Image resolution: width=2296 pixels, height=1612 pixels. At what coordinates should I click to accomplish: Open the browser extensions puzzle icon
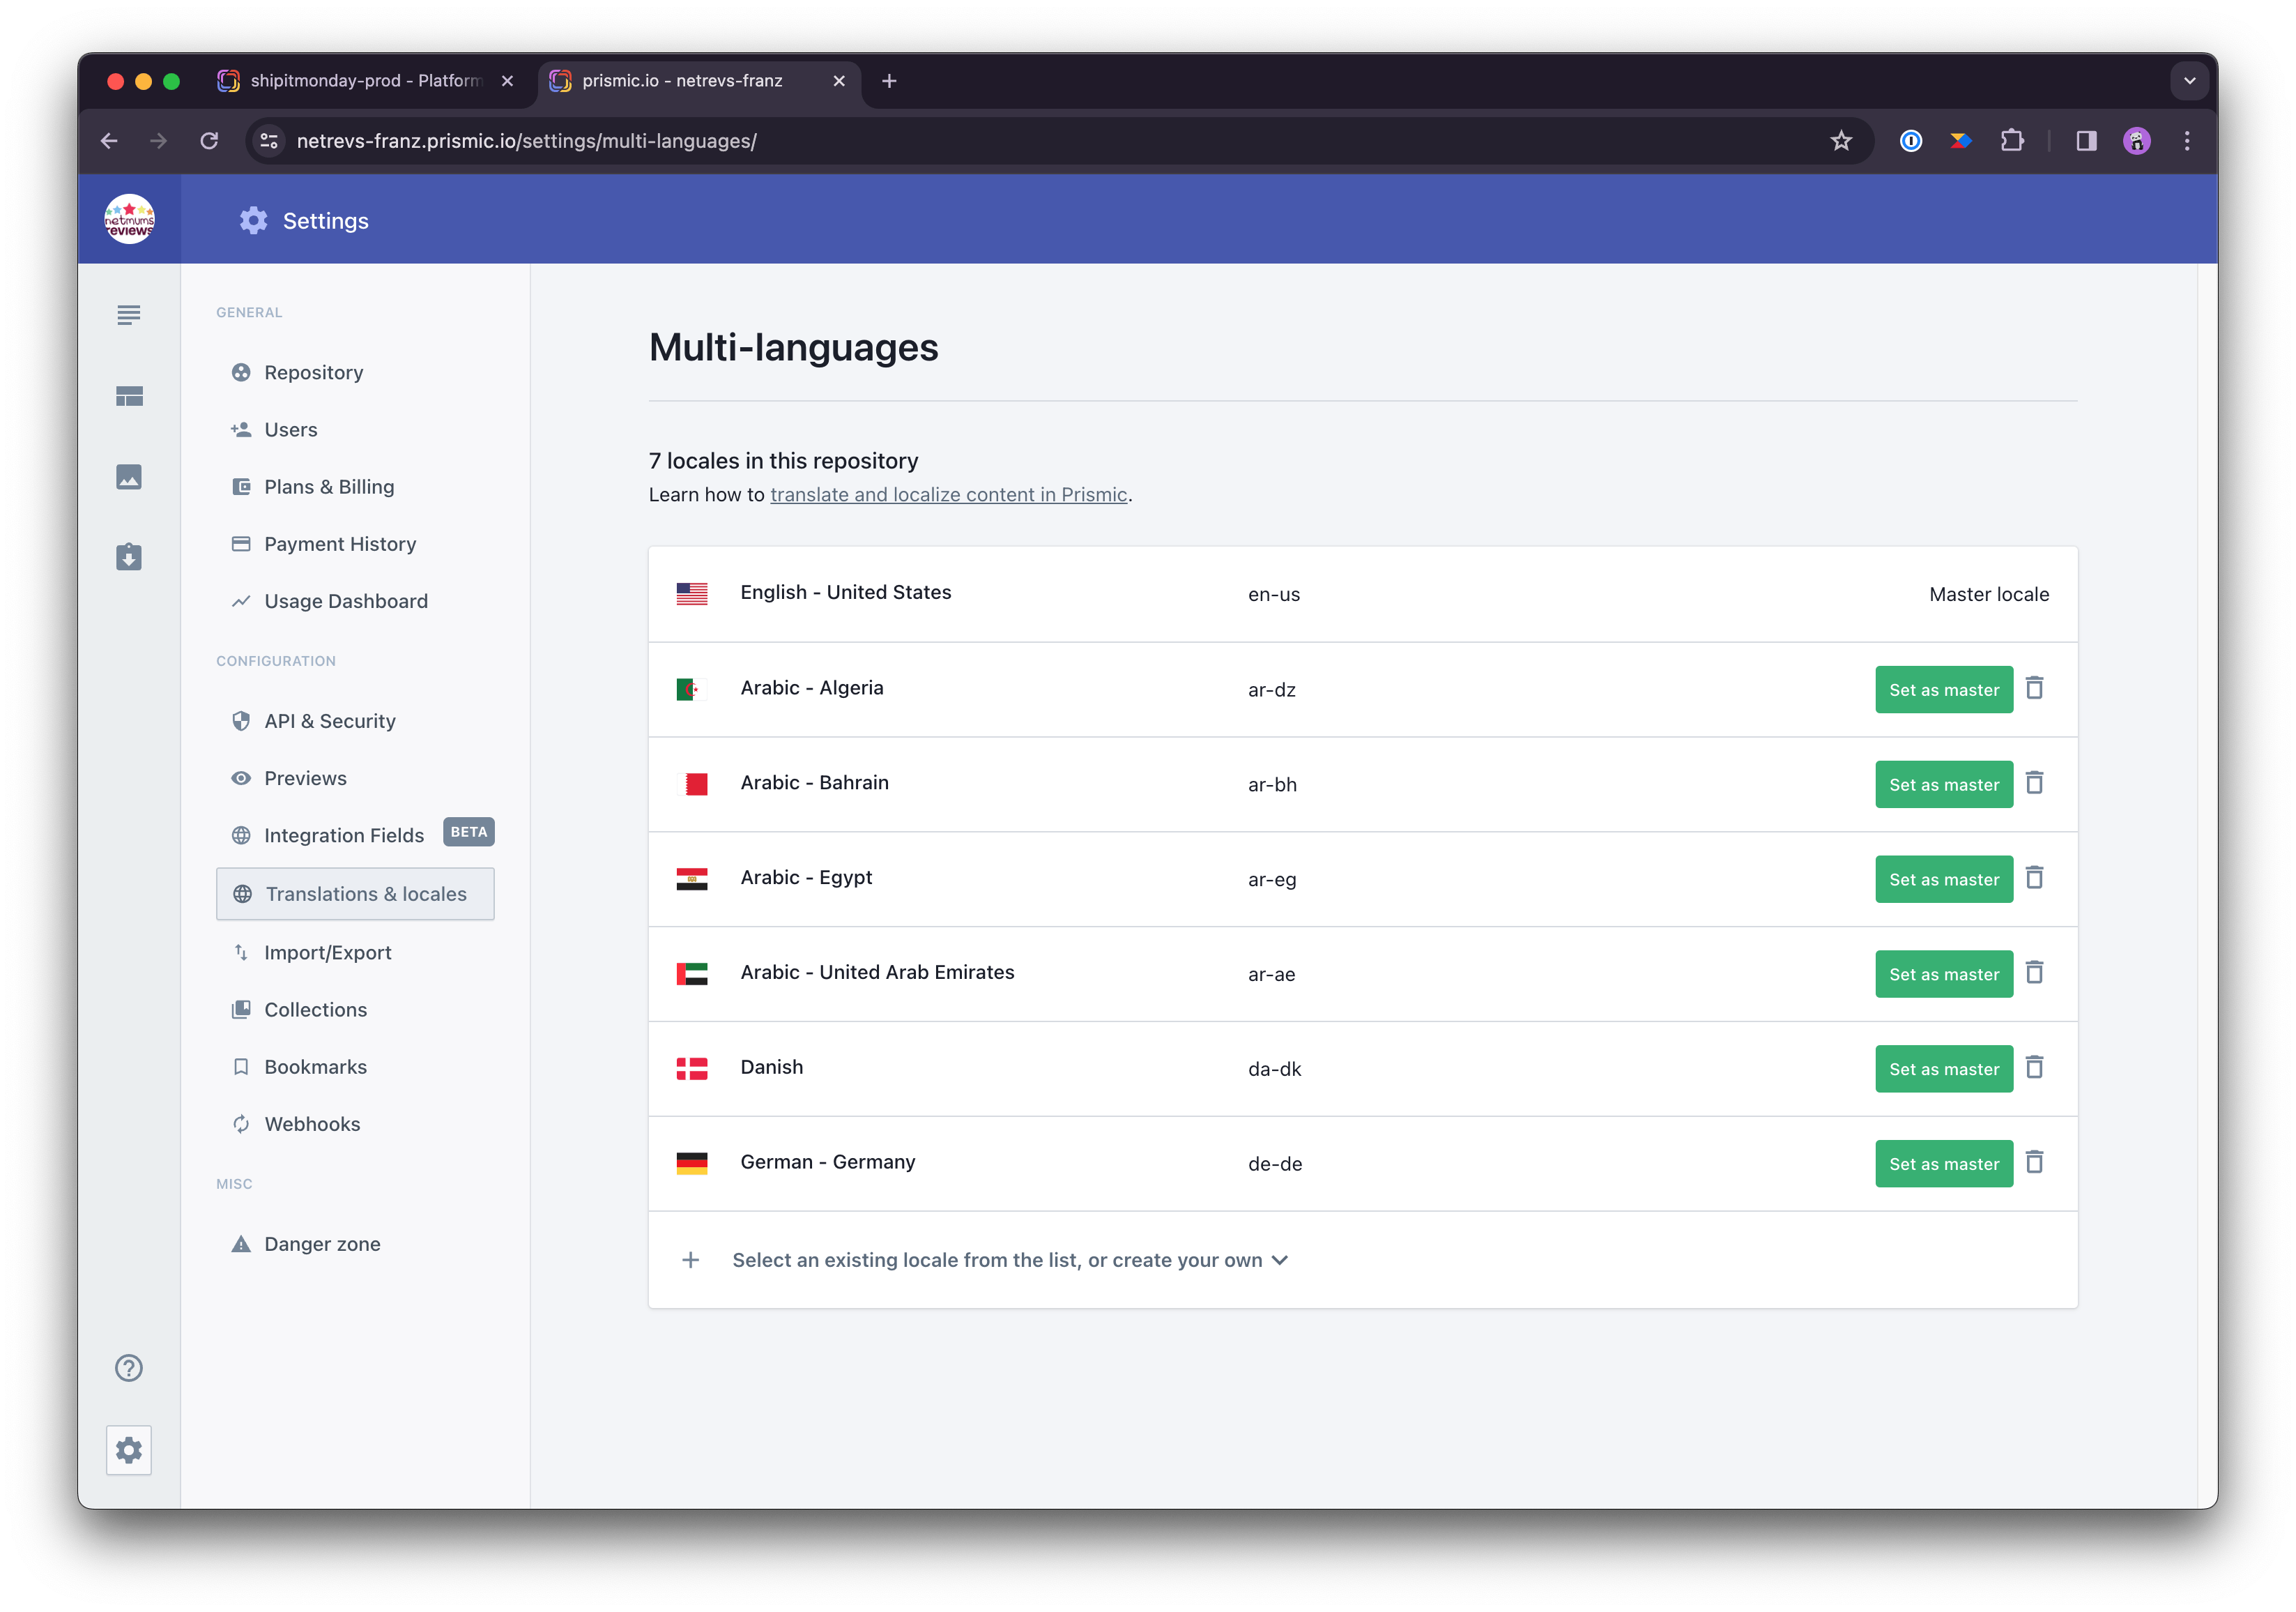coord(2012,141)
